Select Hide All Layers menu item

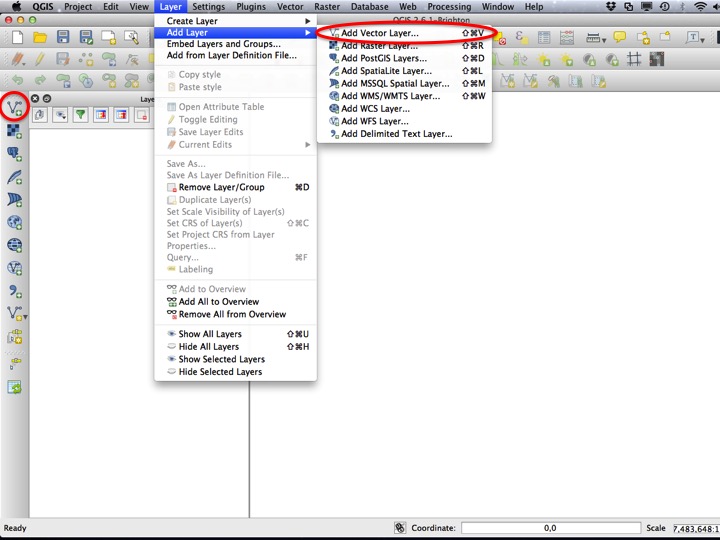click(235, 347)
